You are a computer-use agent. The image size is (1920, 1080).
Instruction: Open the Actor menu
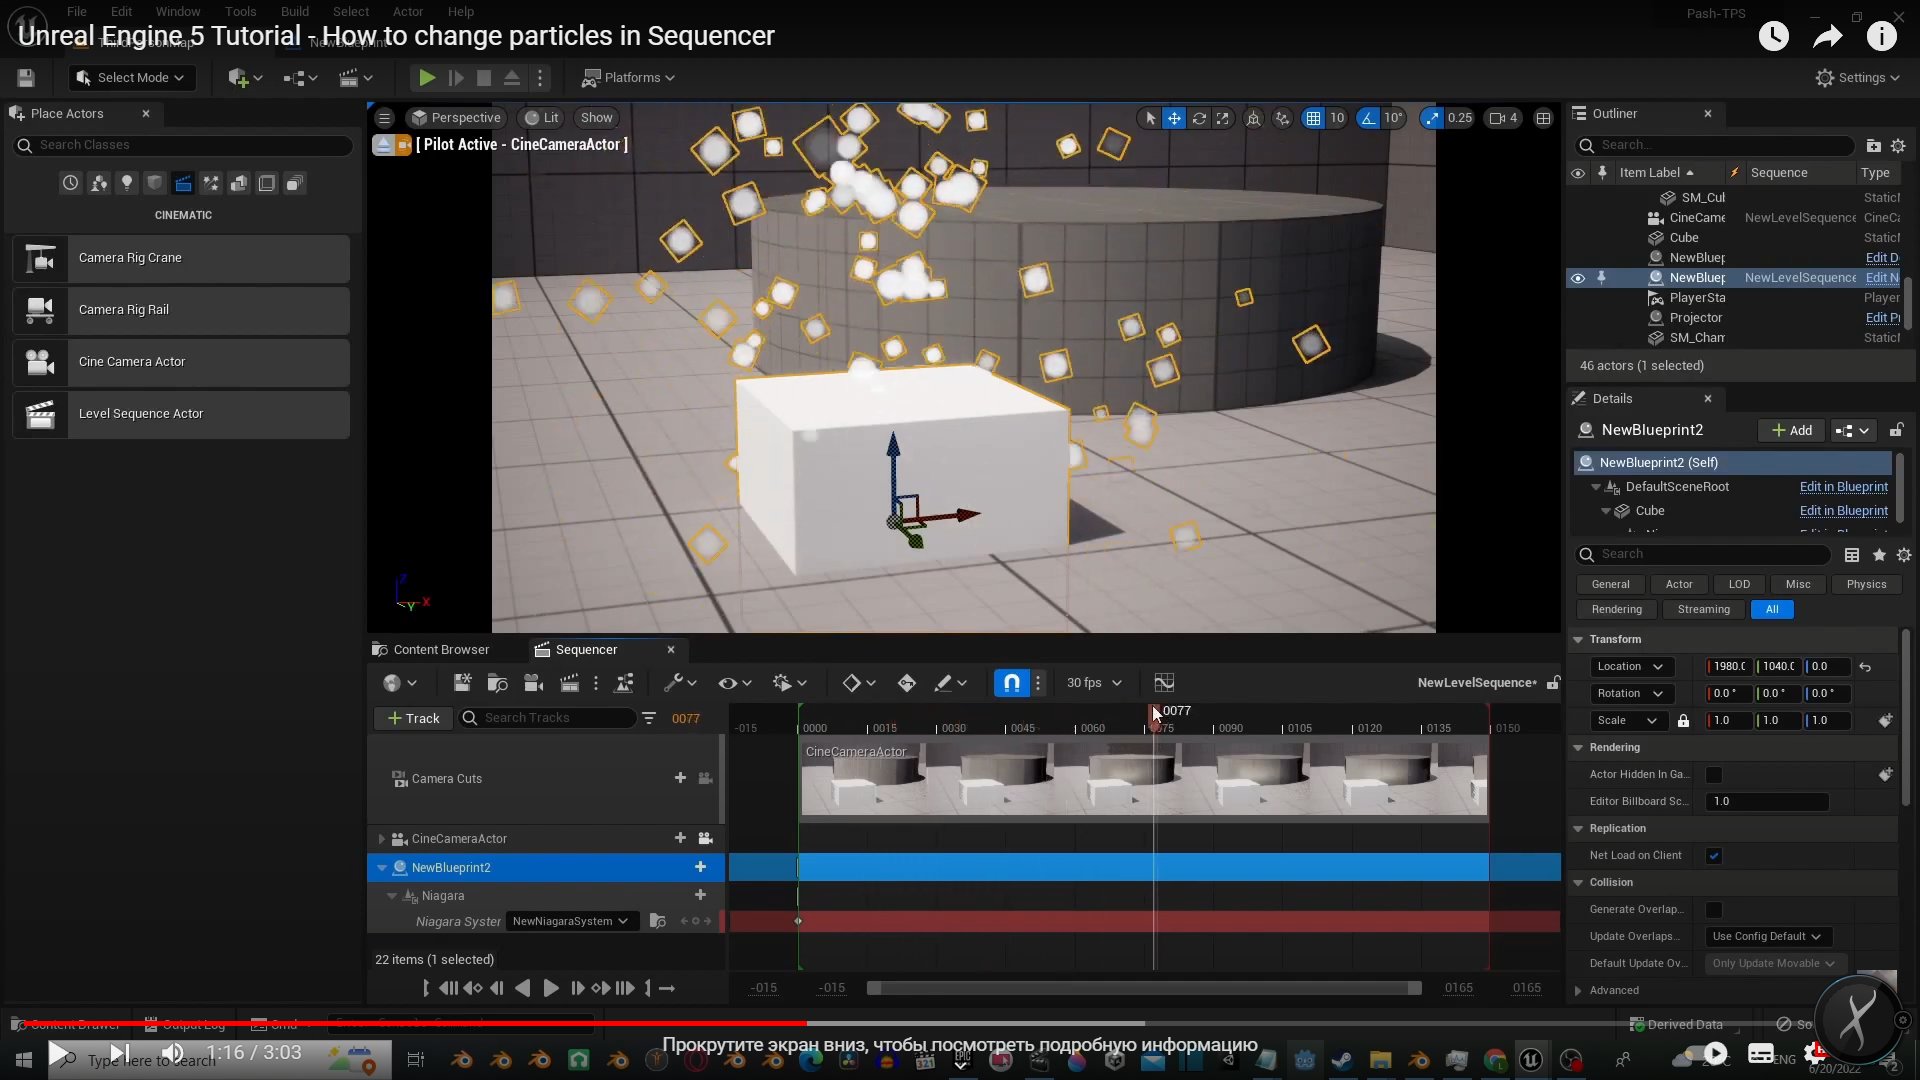pyautogui.click(x=408, y=12)
